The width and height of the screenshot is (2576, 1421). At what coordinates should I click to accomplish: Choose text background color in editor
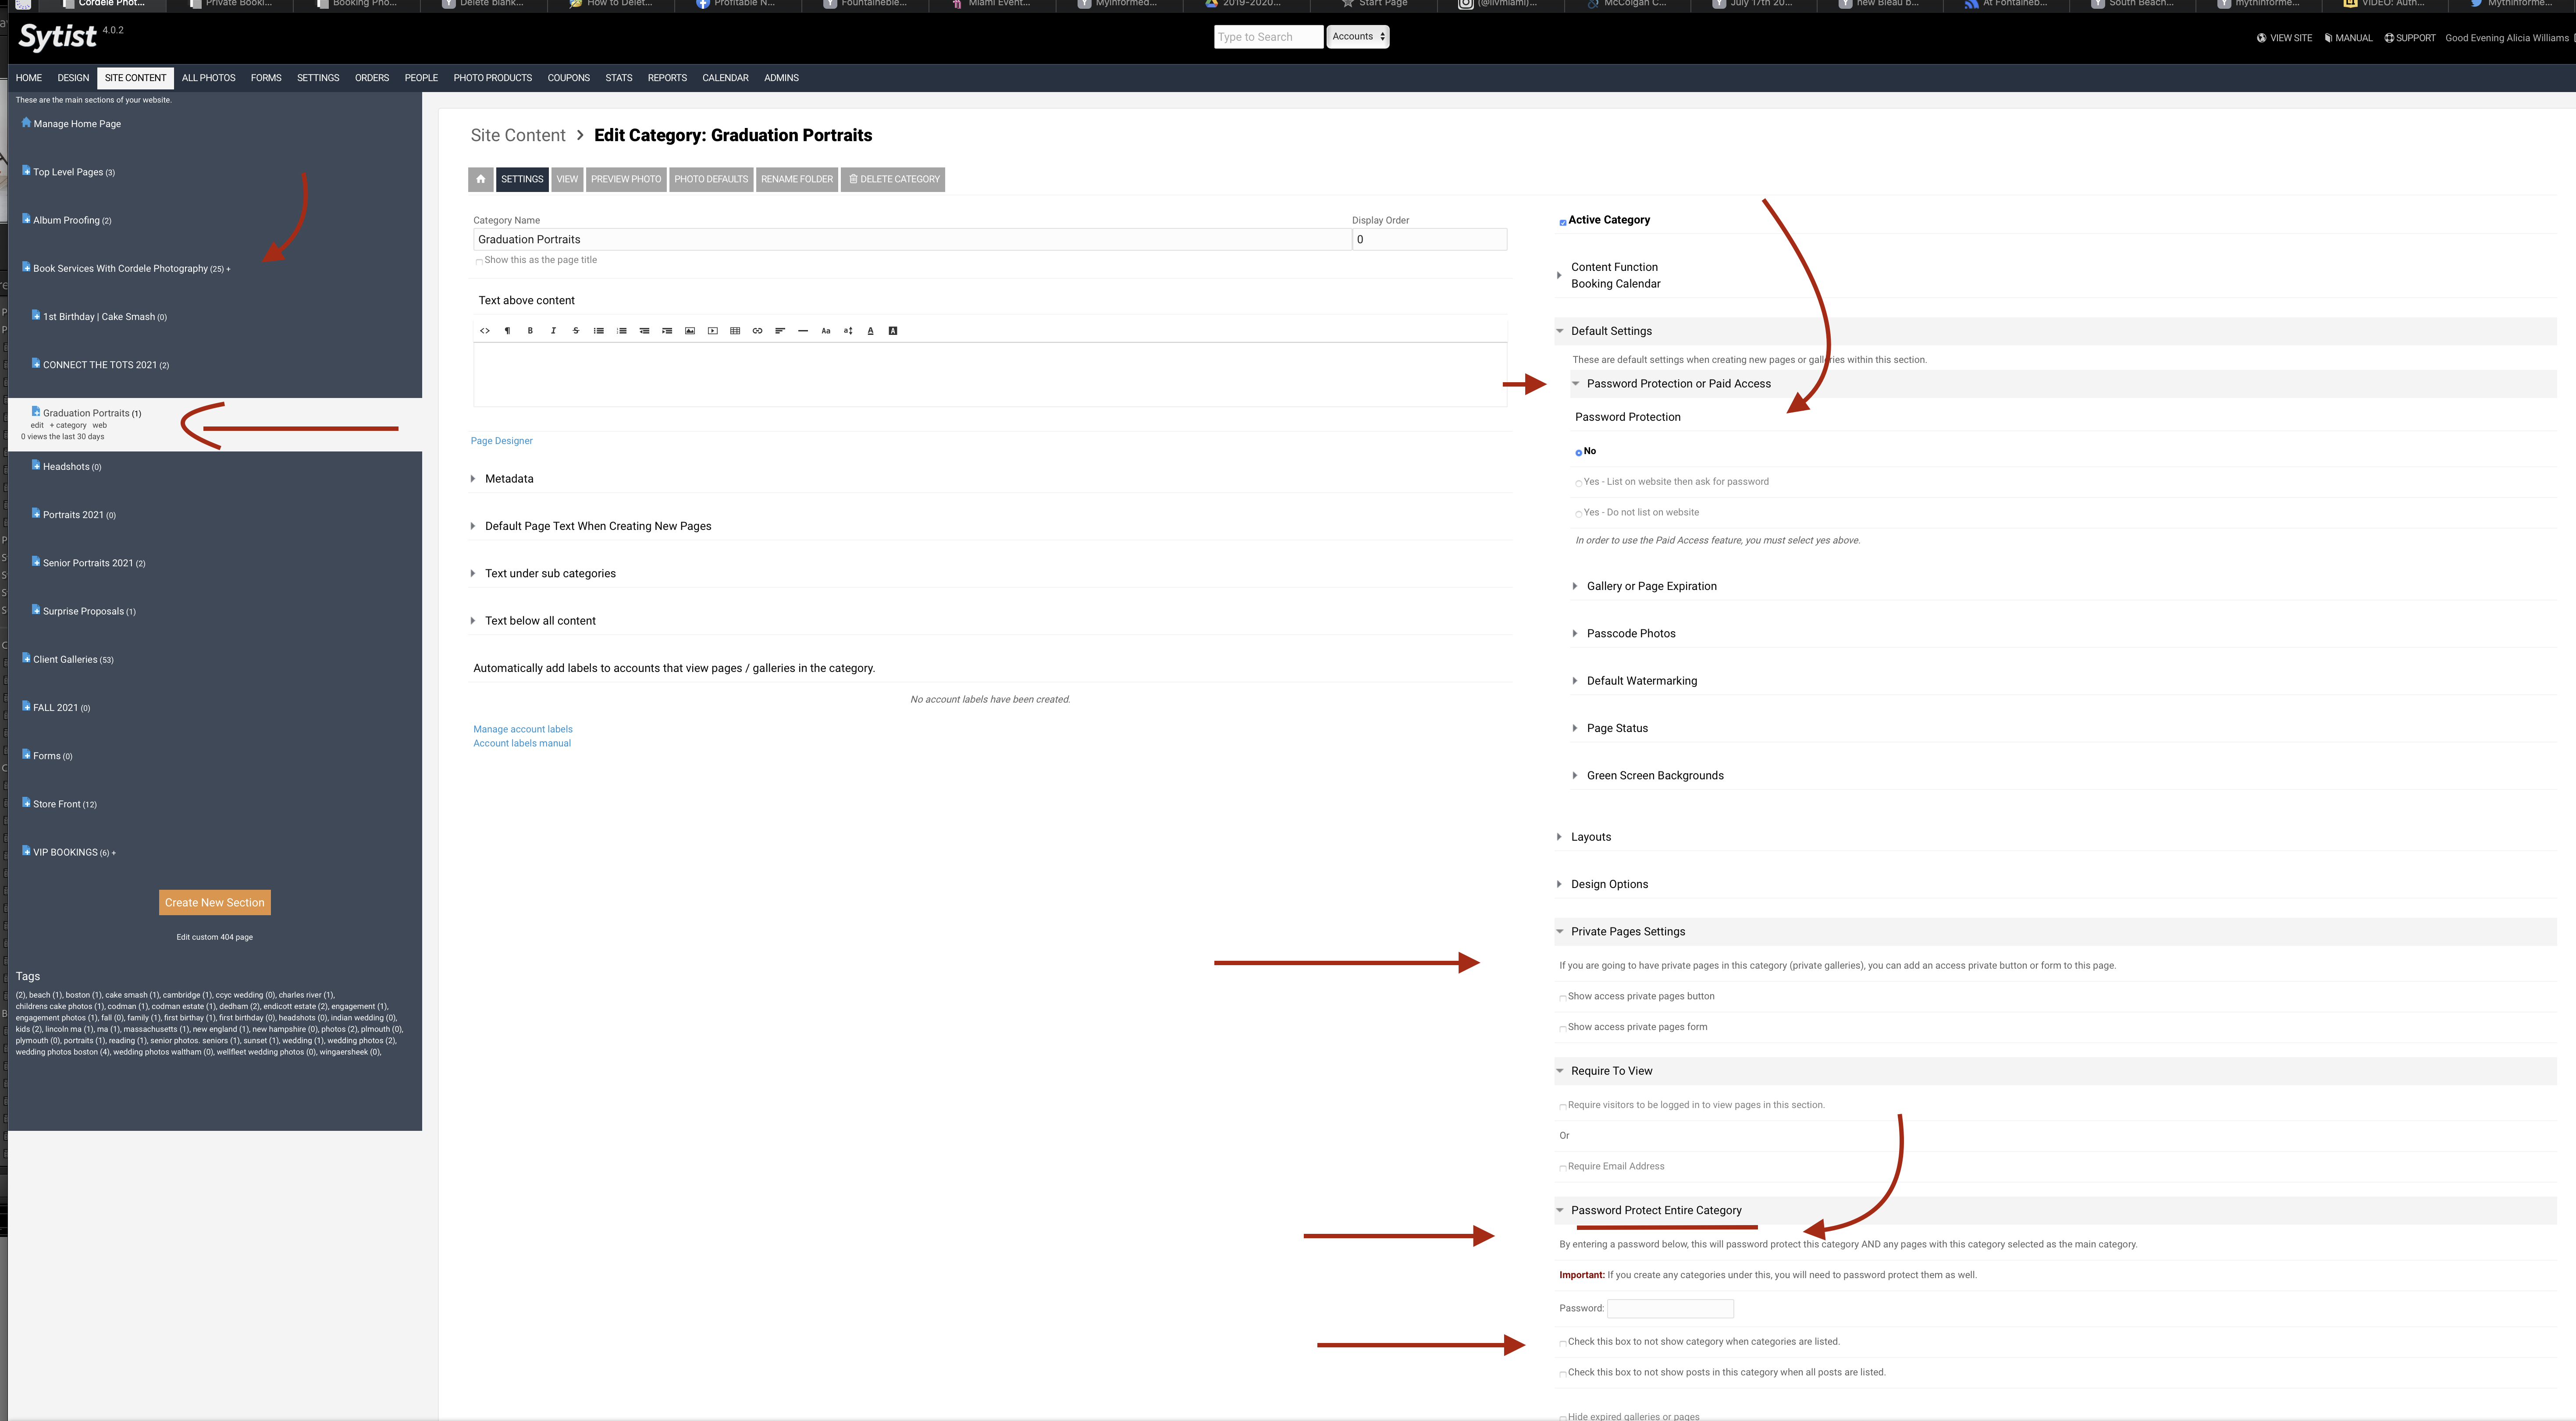[x=893, y=331]
